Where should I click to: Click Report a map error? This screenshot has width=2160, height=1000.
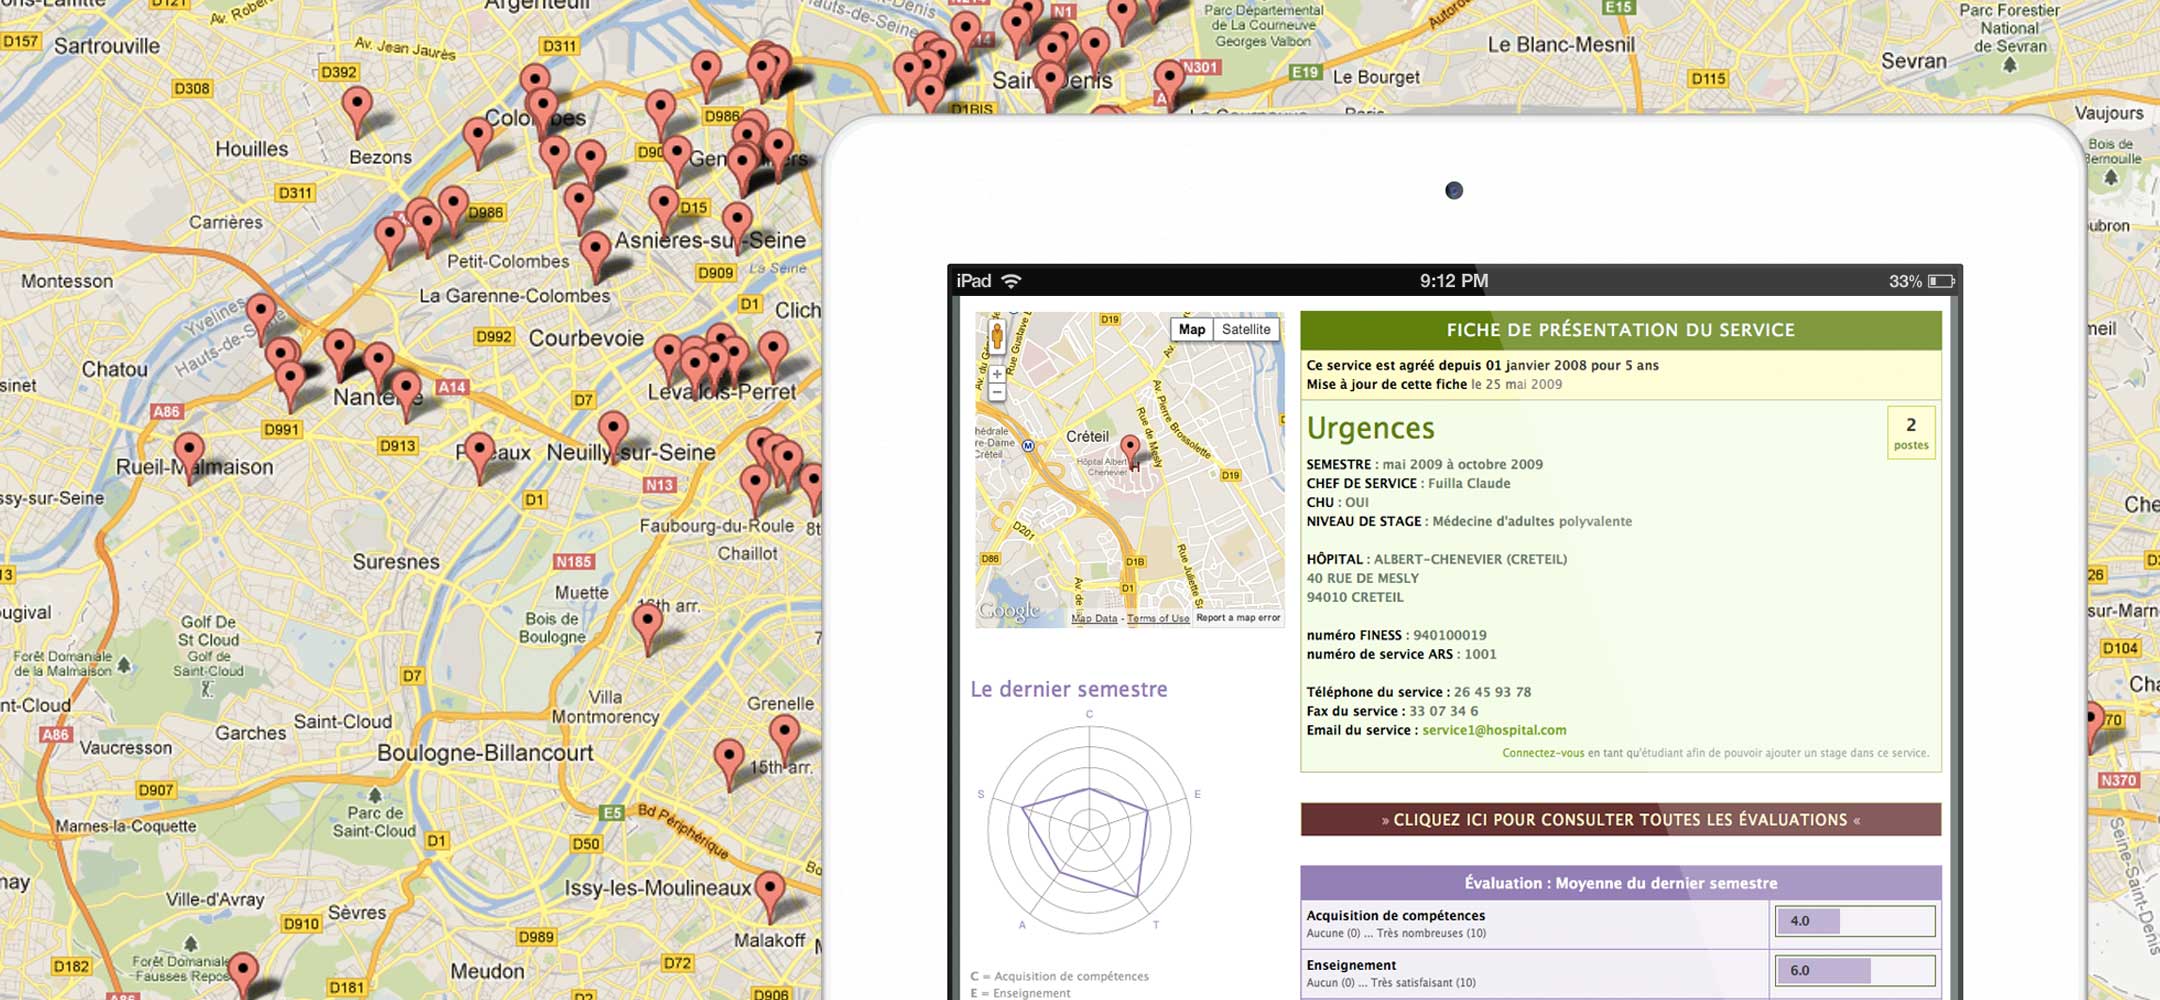click(1238, 618)
